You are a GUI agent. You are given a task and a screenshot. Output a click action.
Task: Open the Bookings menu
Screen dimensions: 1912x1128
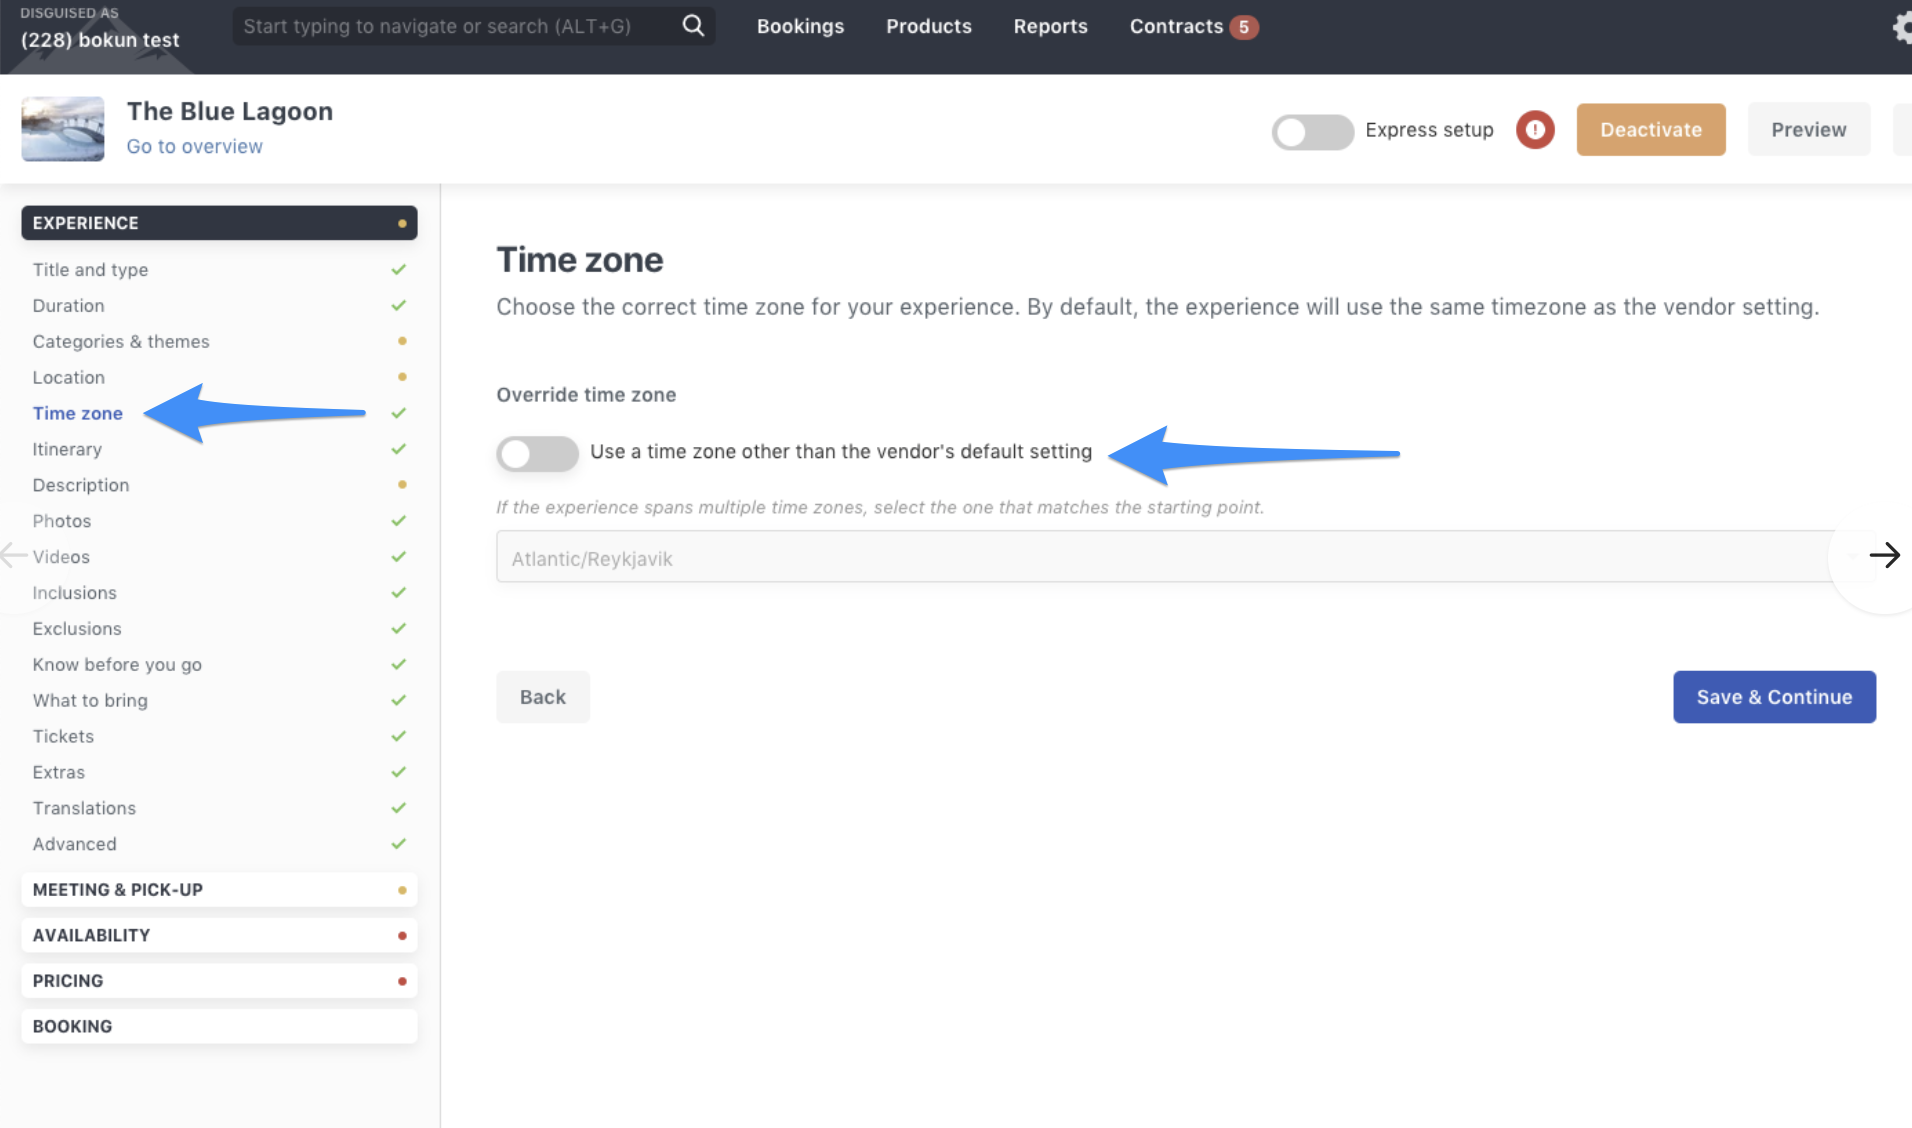click(x=800, y=27)
